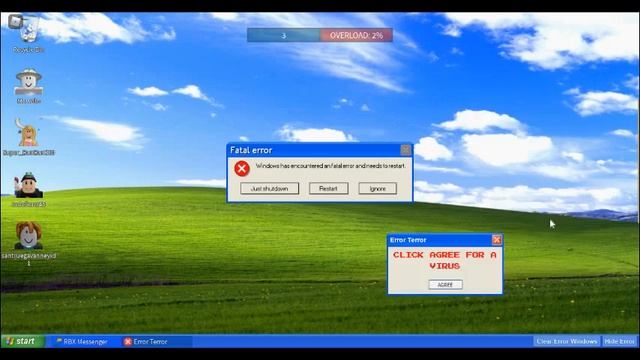Click 'Clear Error Windows' in taskbar

567,341
